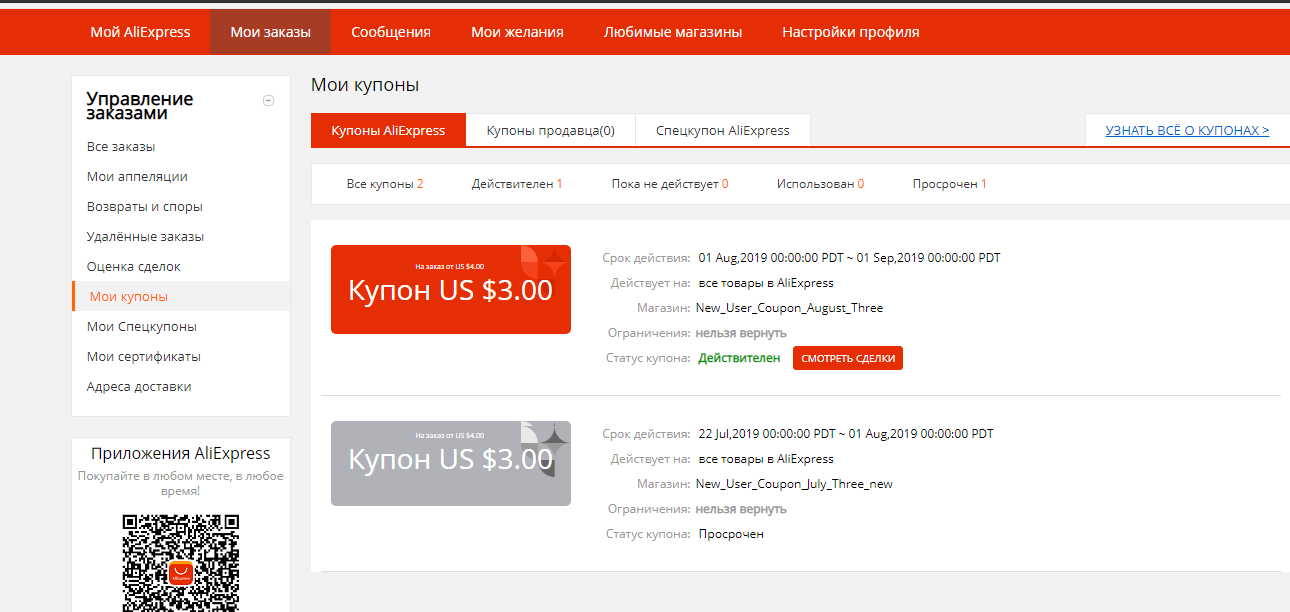The width and height of the screenshot is (1290, 612).
Task: Click the 22 Jul,2019 validity period text
Action: click(x=846, y=434)
